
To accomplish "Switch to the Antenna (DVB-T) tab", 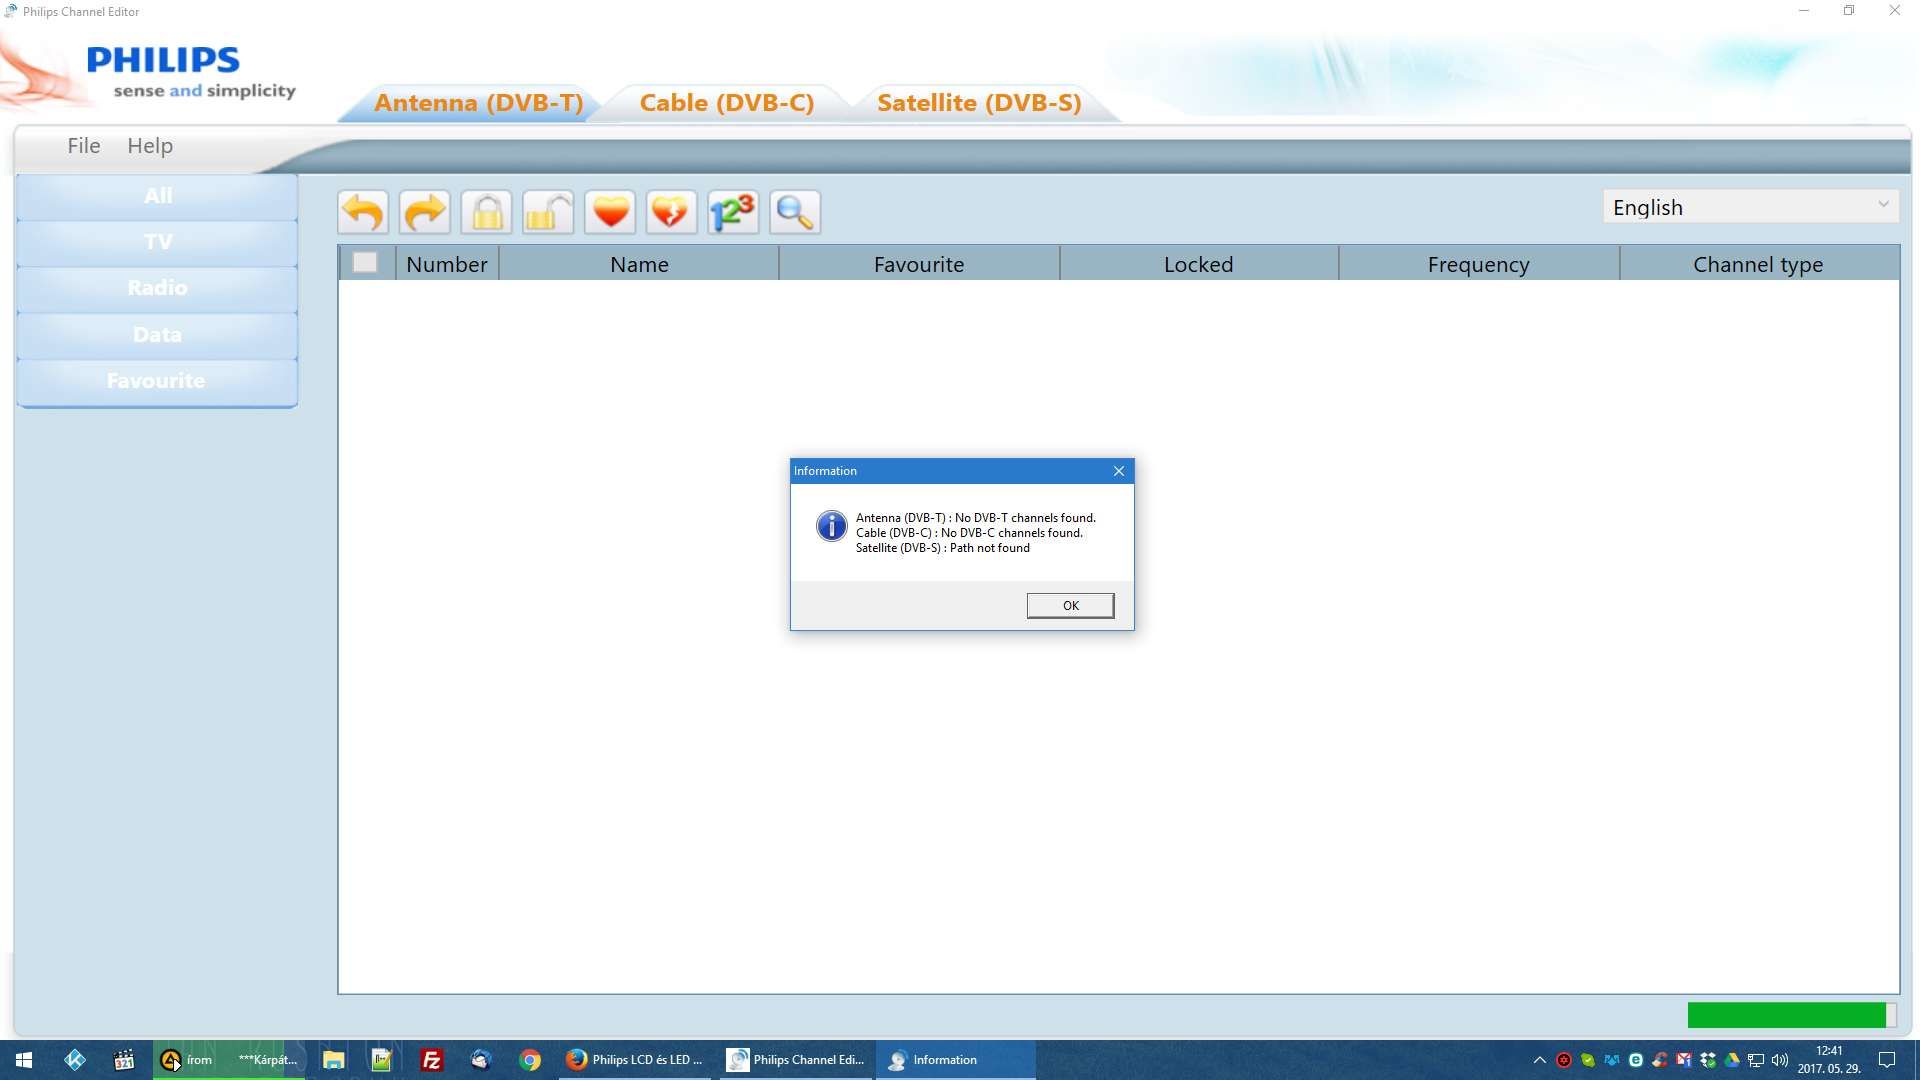I will (x=478, y=103).
